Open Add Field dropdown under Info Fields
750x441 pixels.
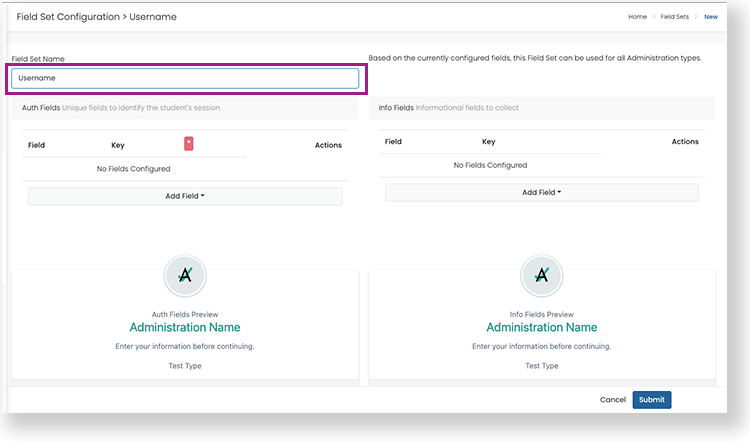coord(542,192)
